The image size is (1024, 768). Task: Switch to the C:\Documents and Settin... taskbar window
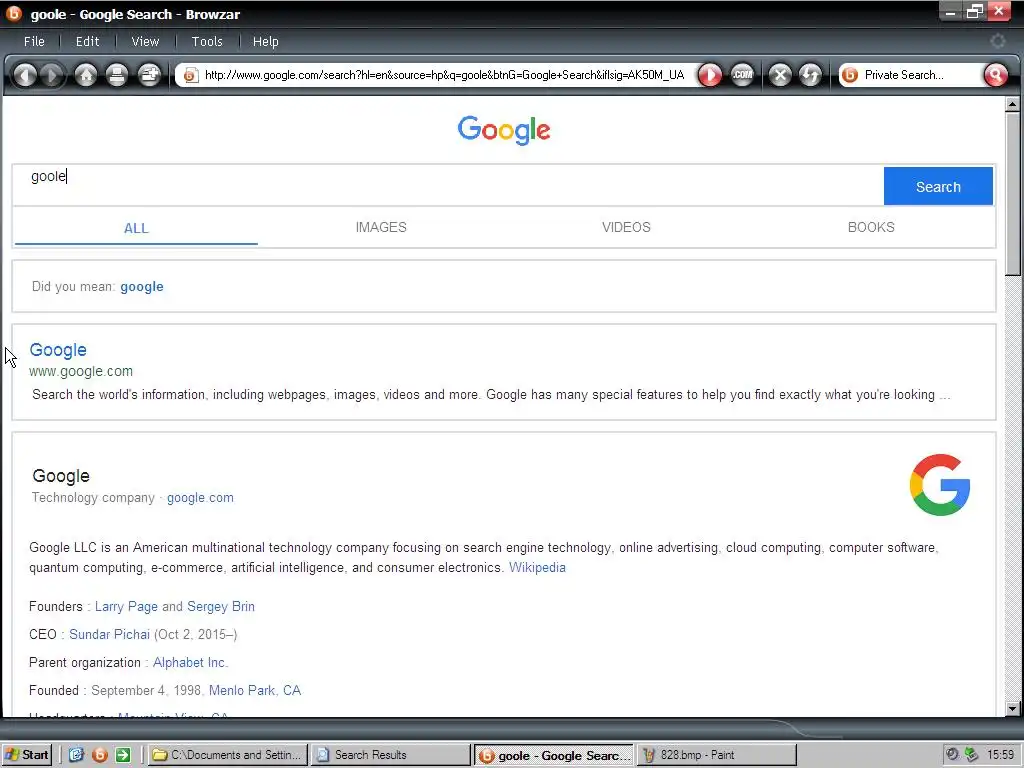click(x=227, y=755)
